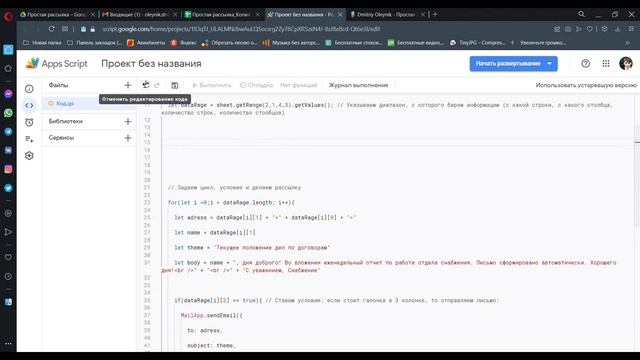Image resolution: width=640 pixels, height=360 pixels.
Task: Click the Сервисы section label
Action: tap(61, 138)
